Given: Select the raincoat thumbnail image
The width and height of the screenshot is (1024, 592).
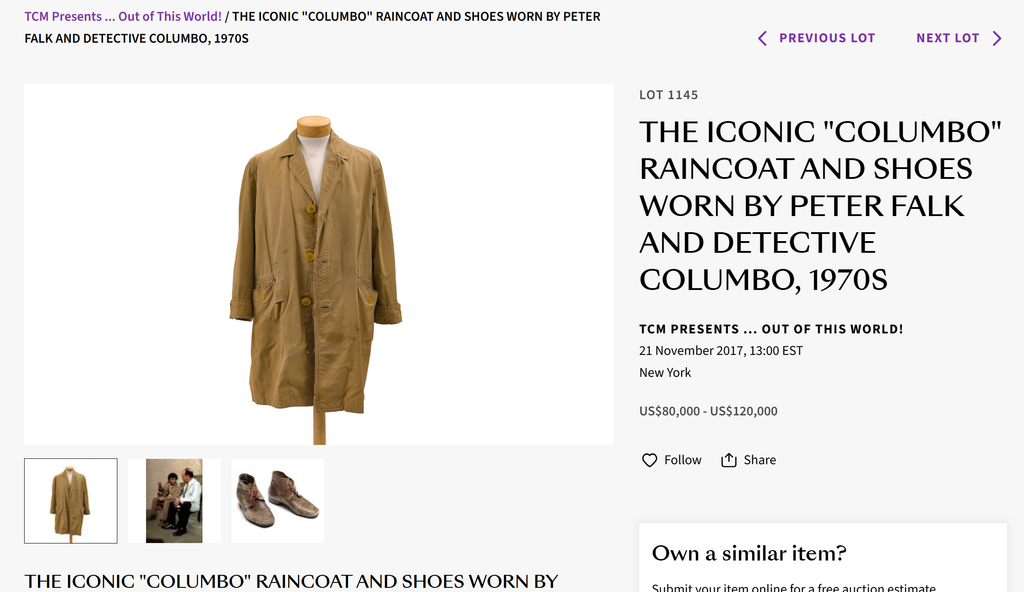Looking at the screenshot, I should click(71, 501).
